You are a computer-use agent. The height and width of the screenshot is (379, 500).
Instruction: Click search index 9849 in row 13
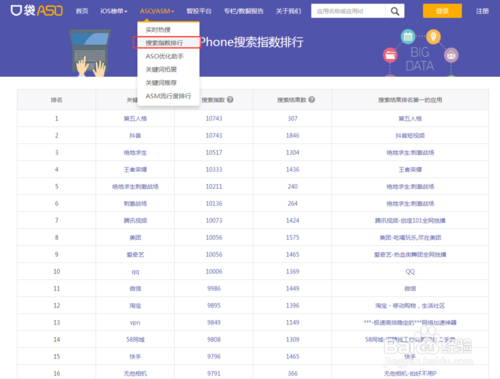coord(214,322)
